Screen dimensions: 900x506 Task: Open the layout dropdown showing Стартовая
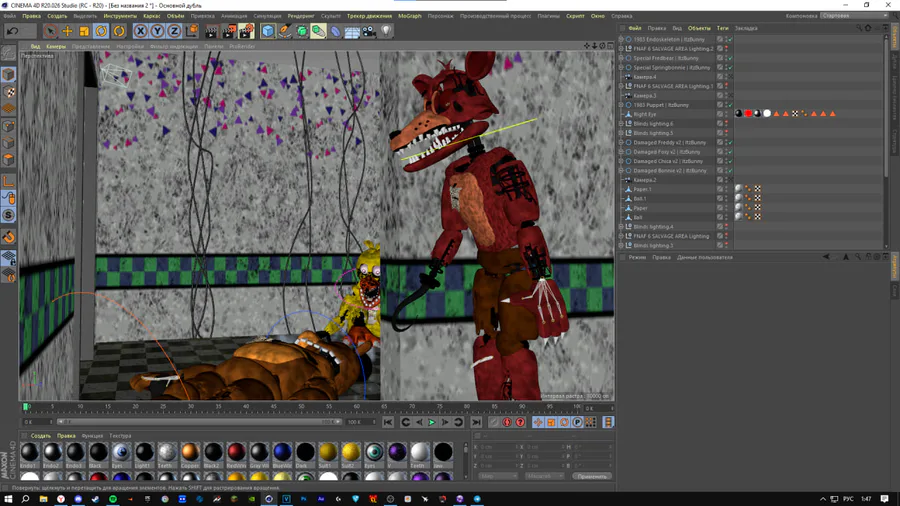pyautogui.click(x=855, y=16)
